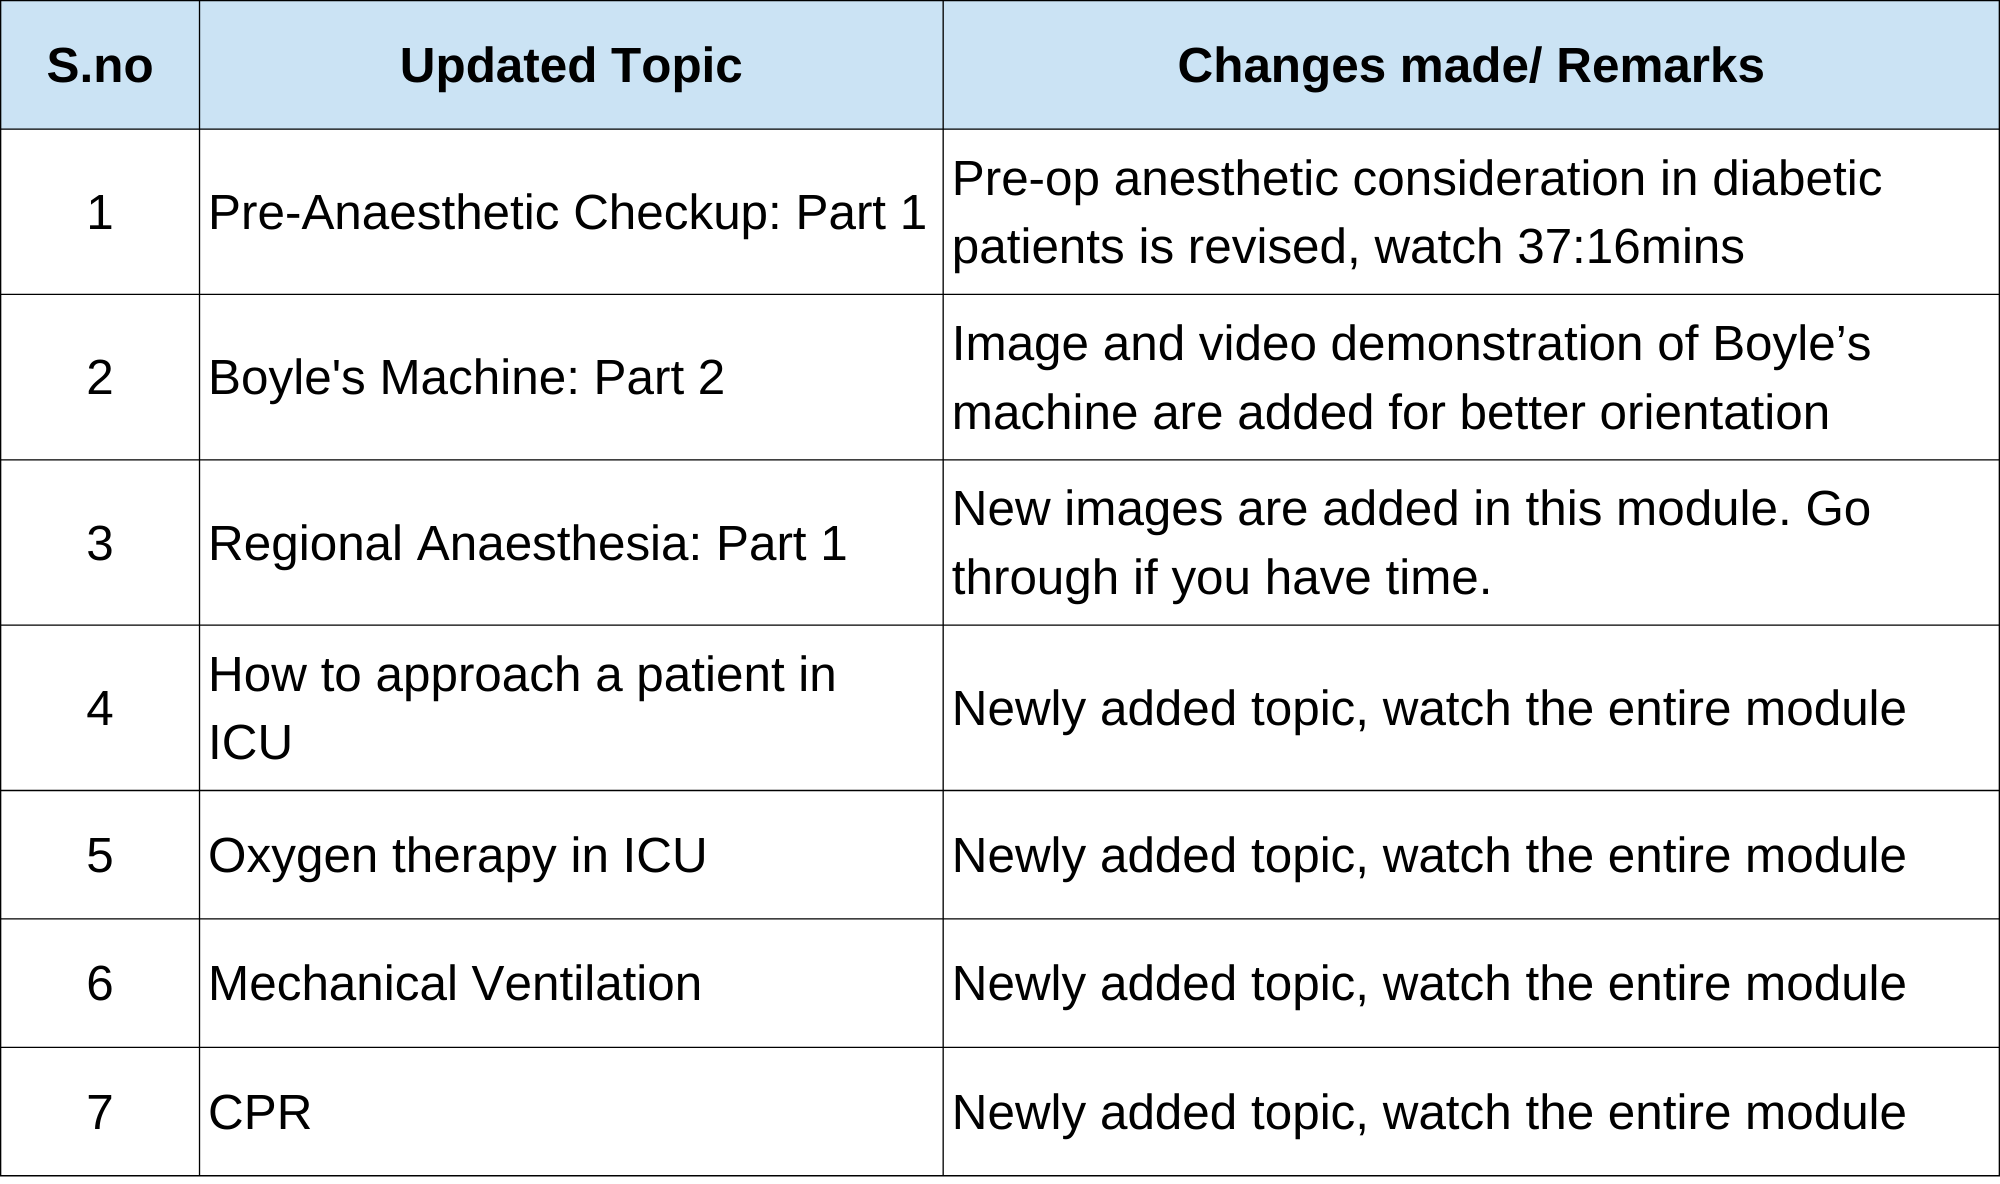
Task: Click the S.no column header
Action: click(100, 66)
